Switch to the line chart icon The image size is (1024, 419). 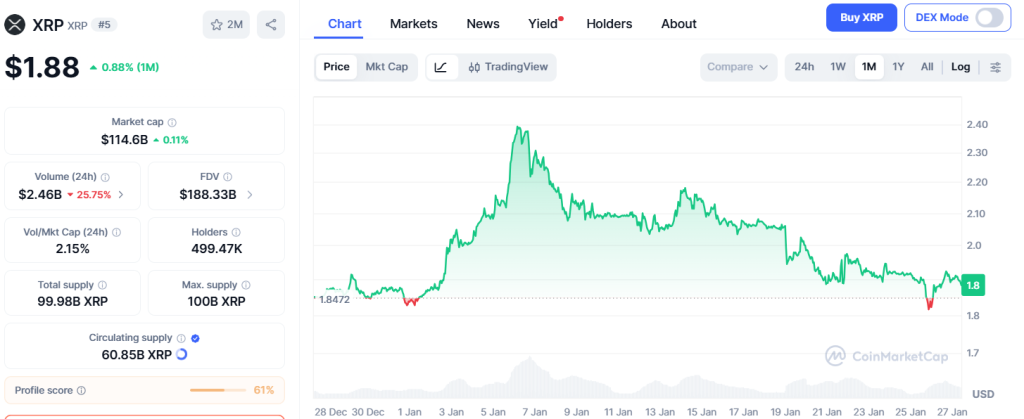click(x=442, y=67)
